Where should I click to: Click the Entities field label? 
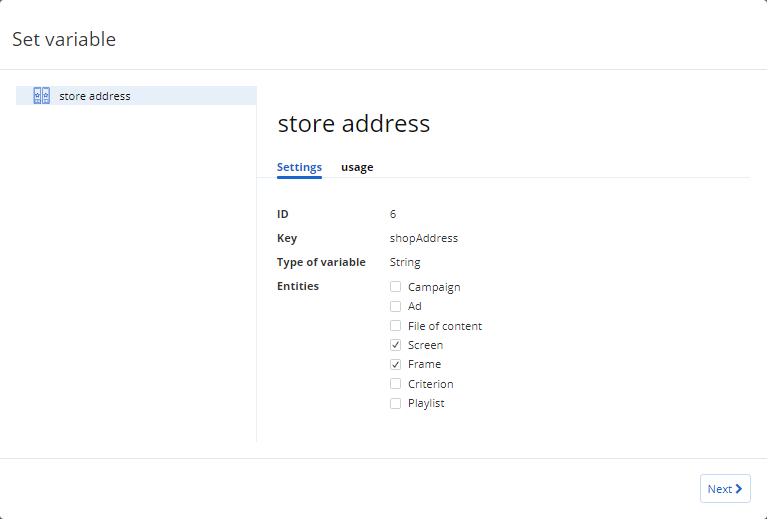(x=298, y=286)
